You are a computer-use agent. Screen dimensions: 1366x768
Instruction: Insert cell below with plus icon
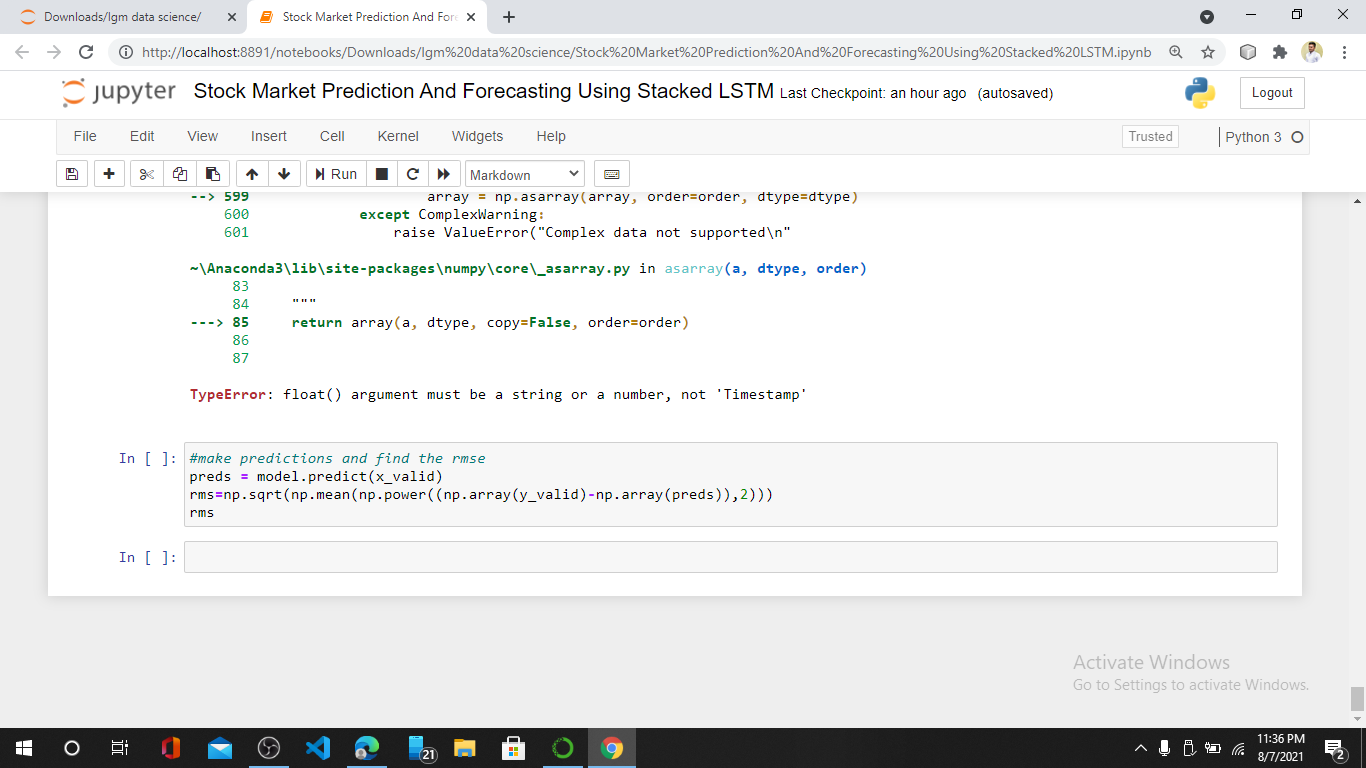(108, 174)
